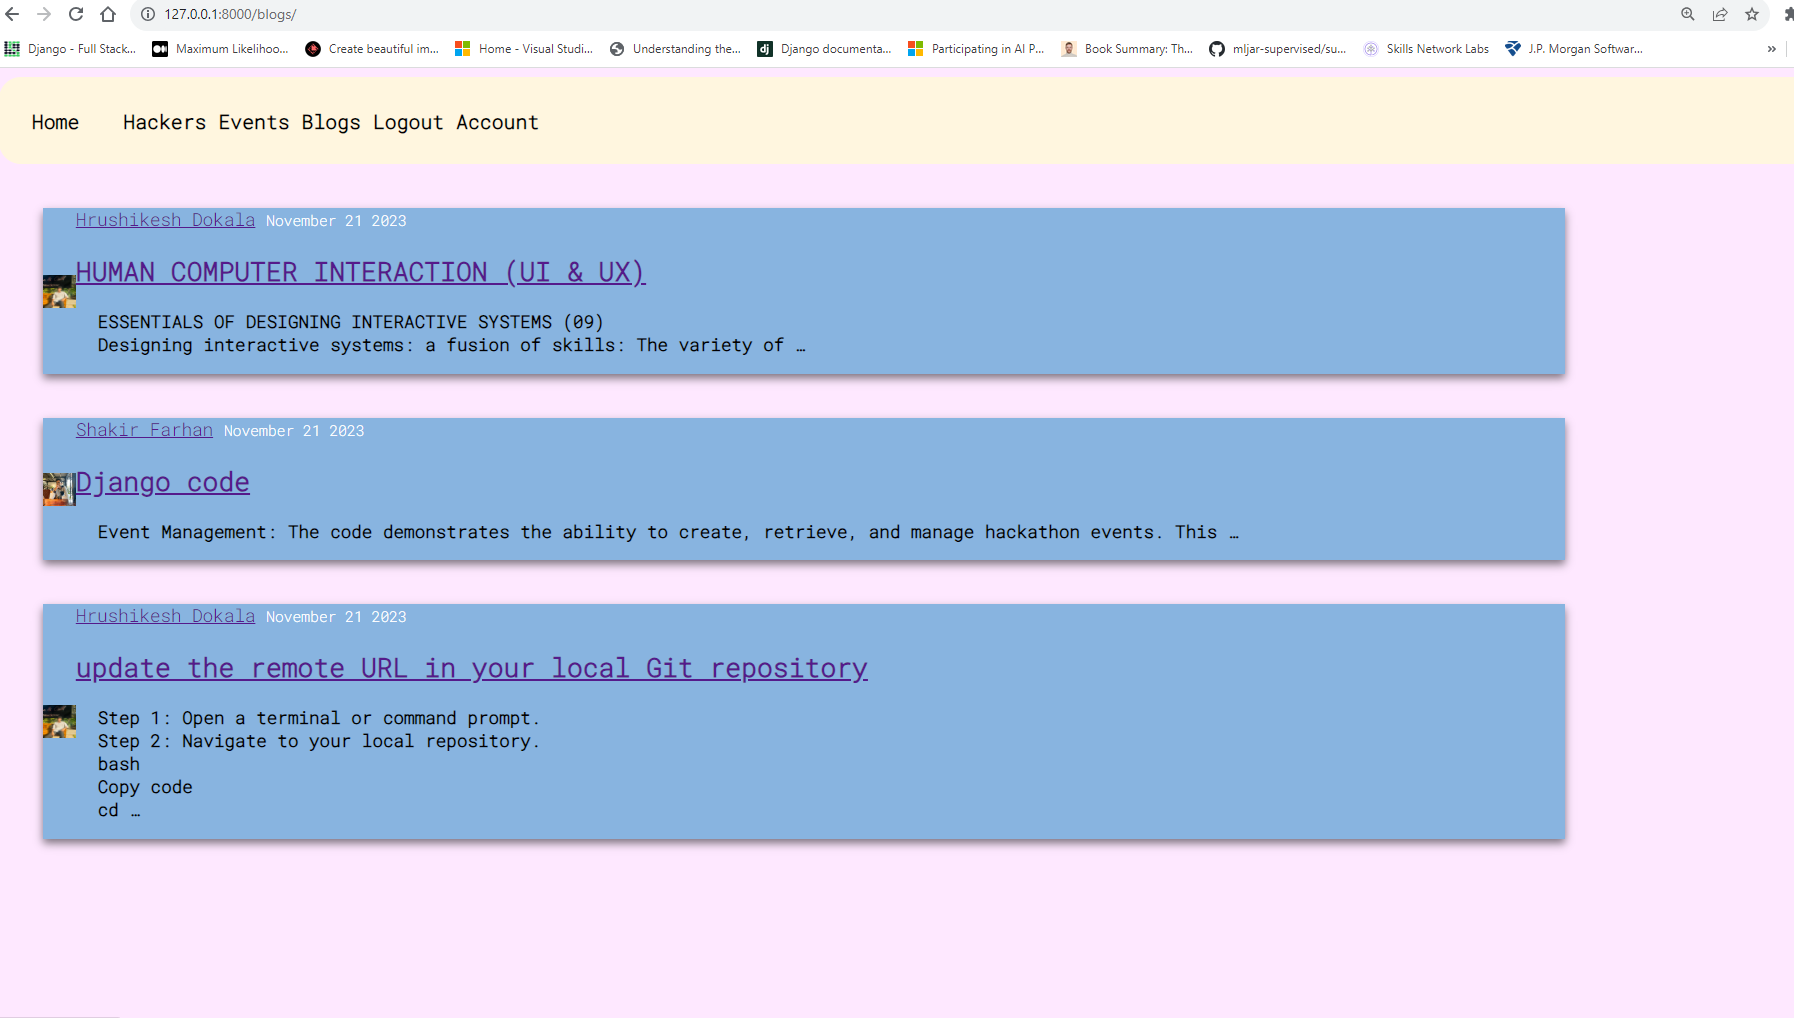Click the browser forward arrow

pyautogui.click(x=44, y=14)
